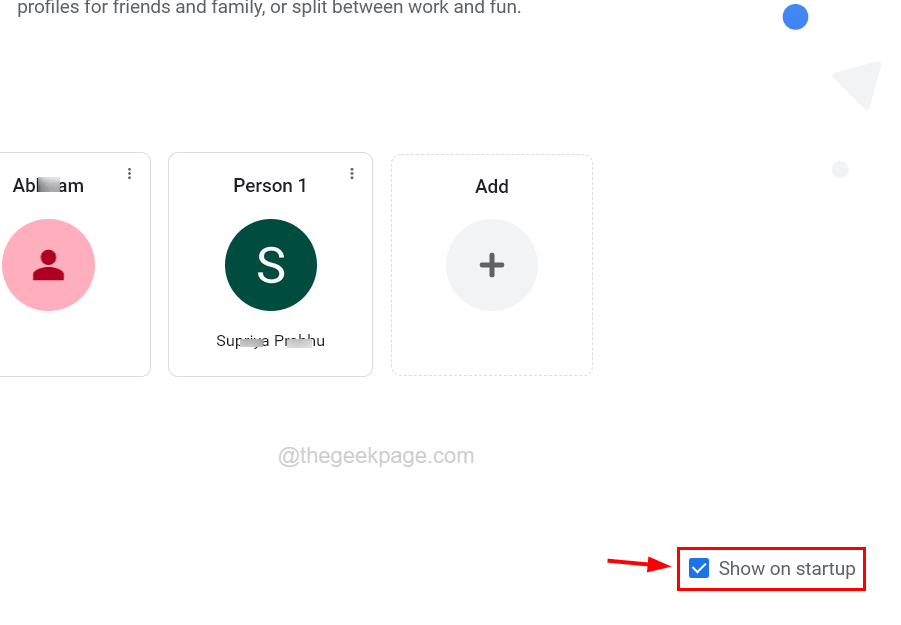901x625 pixels.
Task: Open the kebab menu on the first profile card
Action: pos(129,173)
